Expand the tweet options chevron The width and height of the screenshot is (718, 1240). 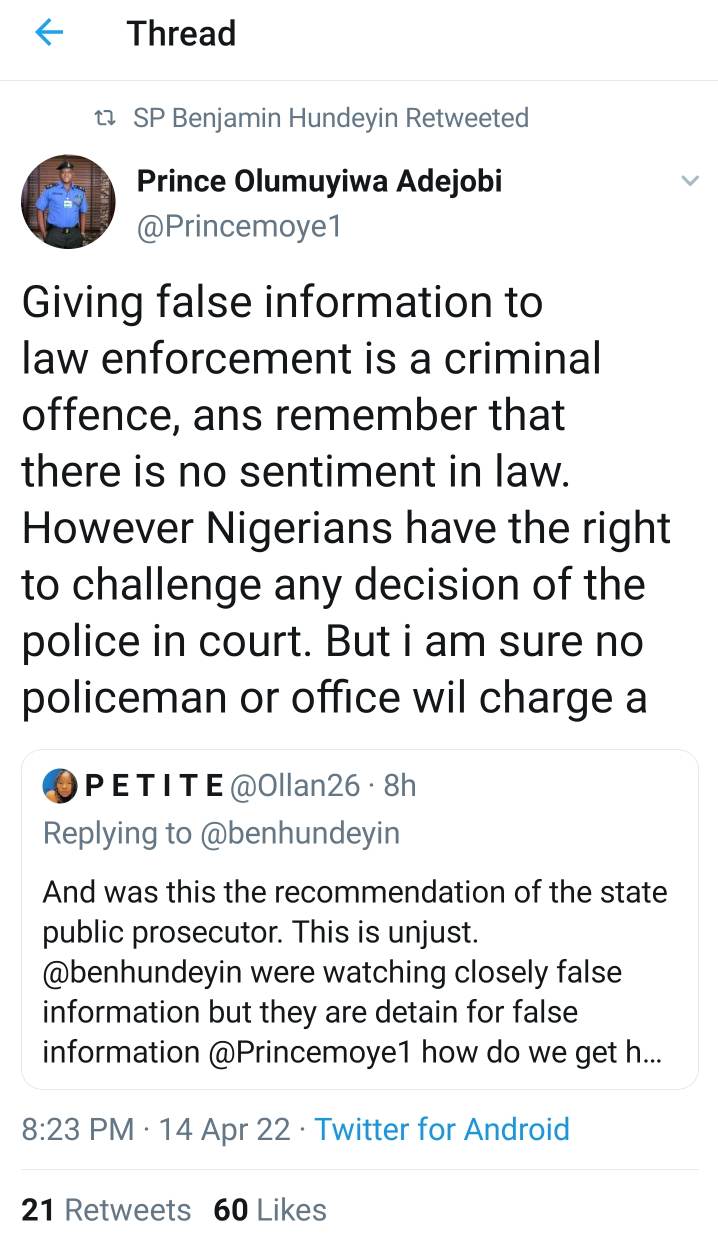(x=689, y=181)
